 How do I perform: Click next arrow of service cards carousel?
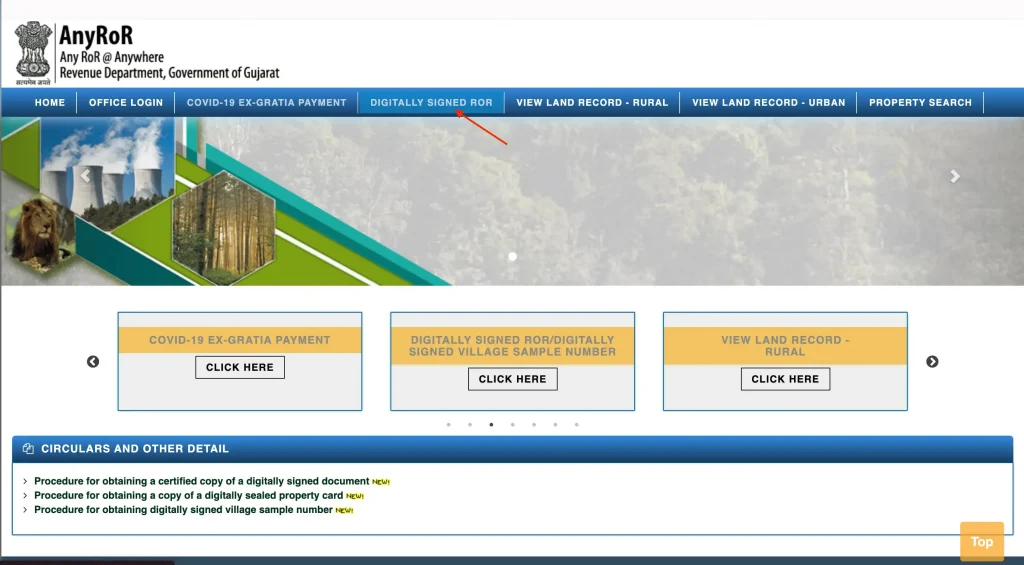[x=932, y=362]
